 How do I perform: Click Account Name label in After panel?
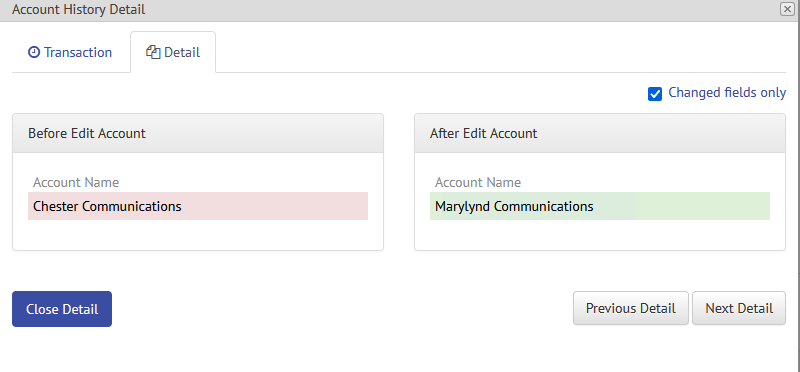pyautogui.click(x=478, y=183)
